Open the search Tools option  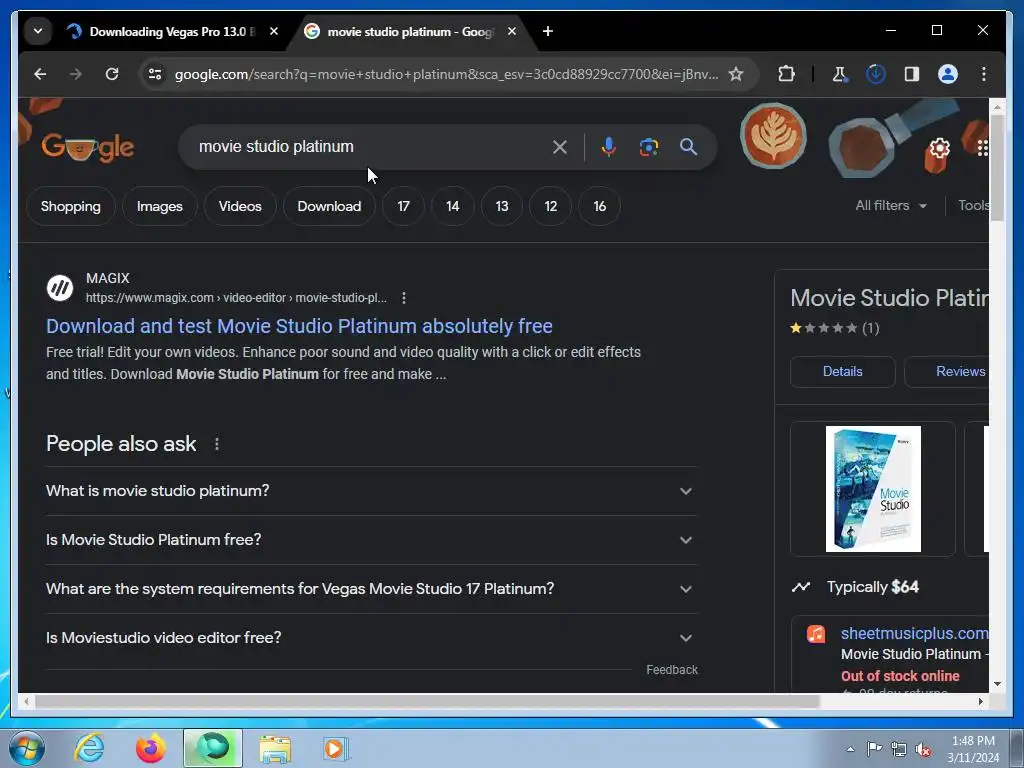tap(973, 206)
